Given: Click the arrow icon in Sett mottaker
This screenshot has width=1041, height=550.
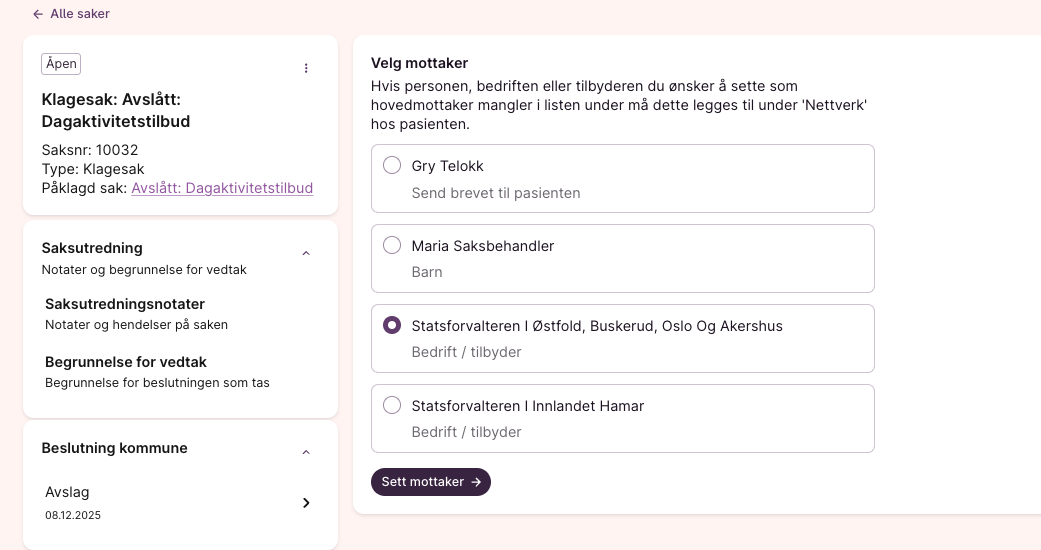Looking at the screenshot, I should (476, 482).
